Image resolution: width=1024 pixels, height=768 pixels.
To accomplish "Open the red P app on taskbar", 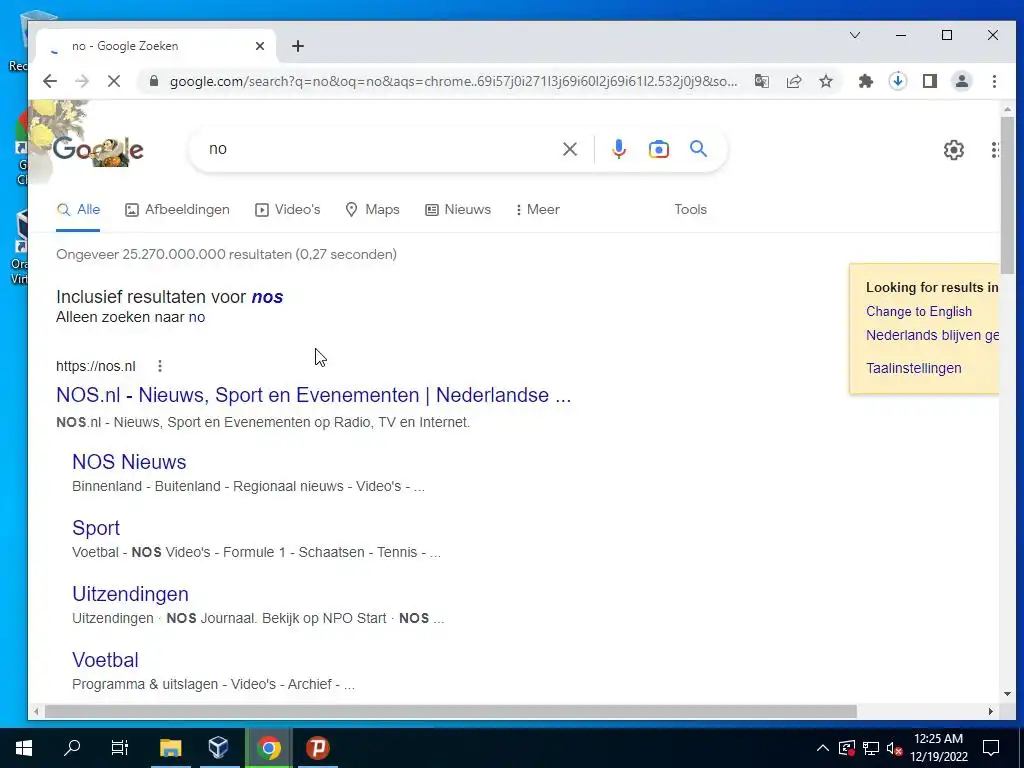I will [x=318, y=748].
